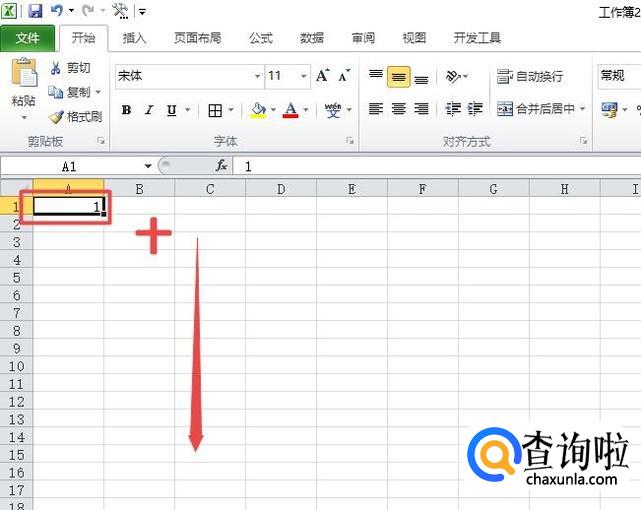Select the row 10 header

tap(16, 366)
